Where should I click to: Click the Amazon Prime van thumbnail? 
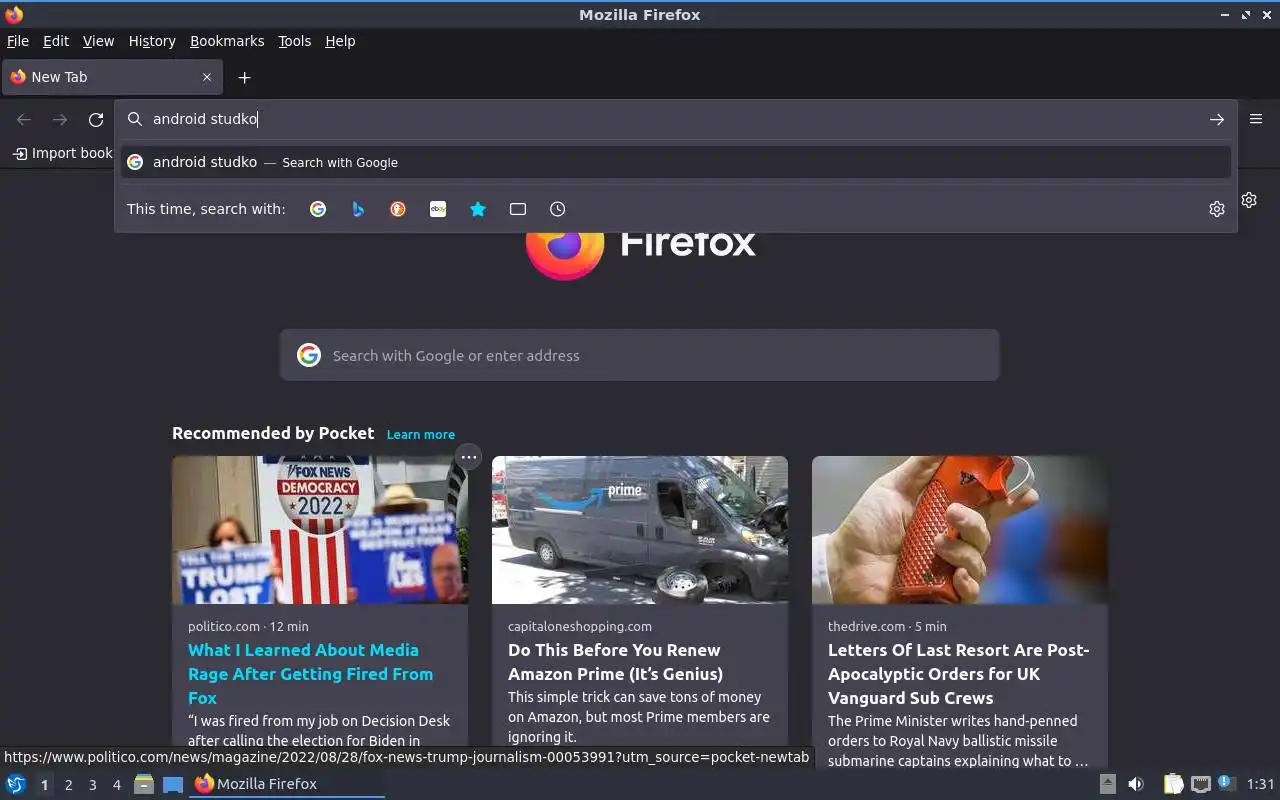click(640, 530)
